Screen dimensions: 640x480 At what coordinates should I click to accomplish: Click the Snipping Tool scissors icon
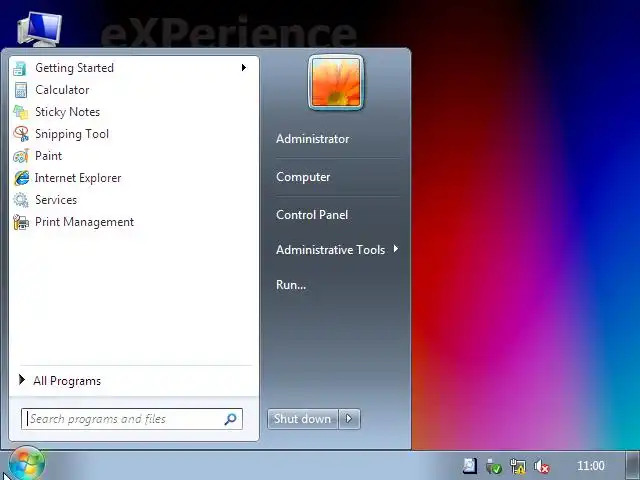(x=20, y=134)
